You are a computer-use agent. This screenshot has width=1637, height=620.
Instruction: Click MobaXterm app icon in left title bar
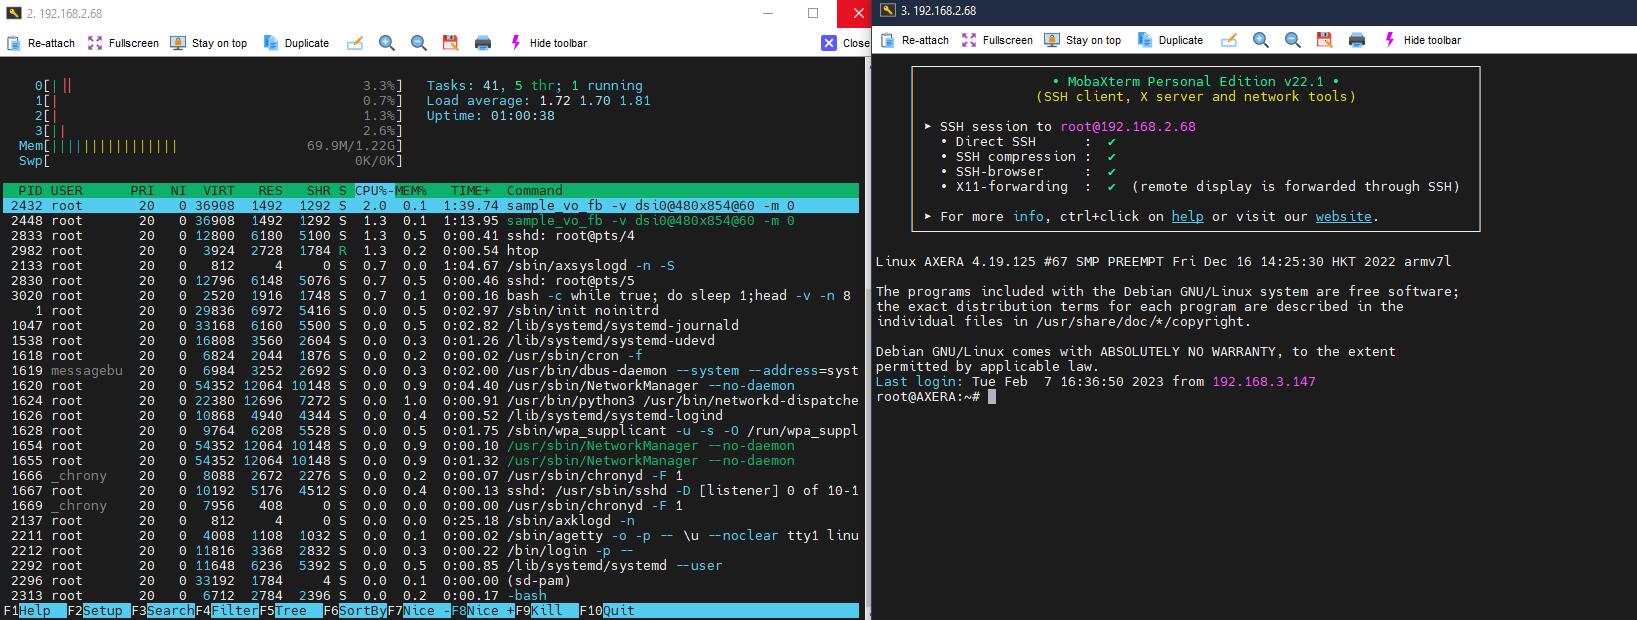[x=13, y=14]
